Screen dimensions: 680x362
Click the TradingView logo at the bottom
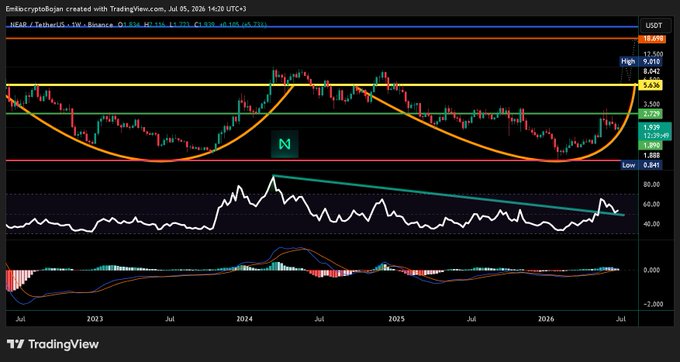coord(52,344)
